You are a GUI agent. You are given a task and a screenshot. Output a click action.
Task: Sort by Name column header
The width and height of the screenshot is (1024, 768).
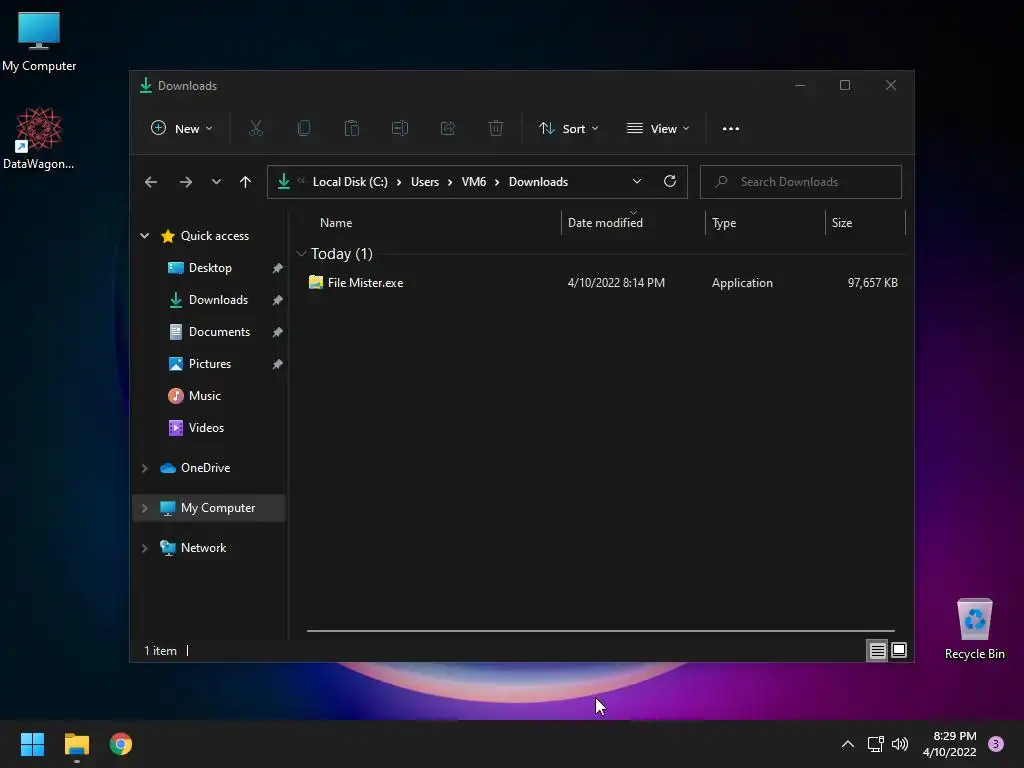336,223
